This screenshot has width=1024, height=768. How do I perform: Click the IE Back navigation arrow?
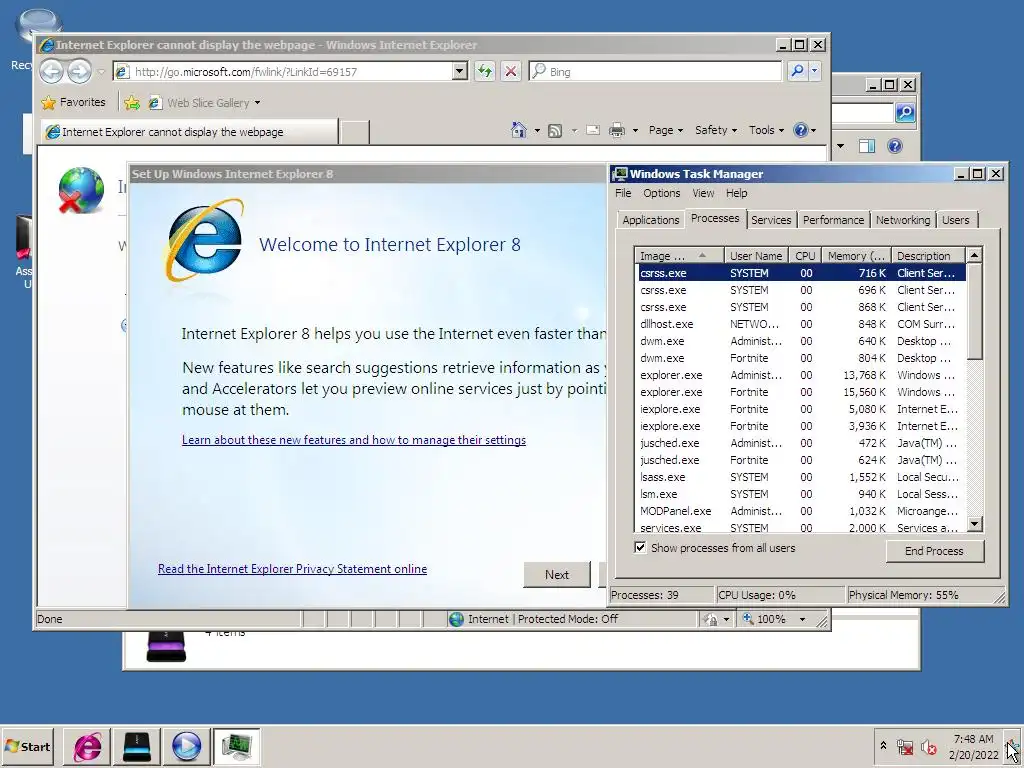pyautogui.click(x=52, y=71)
